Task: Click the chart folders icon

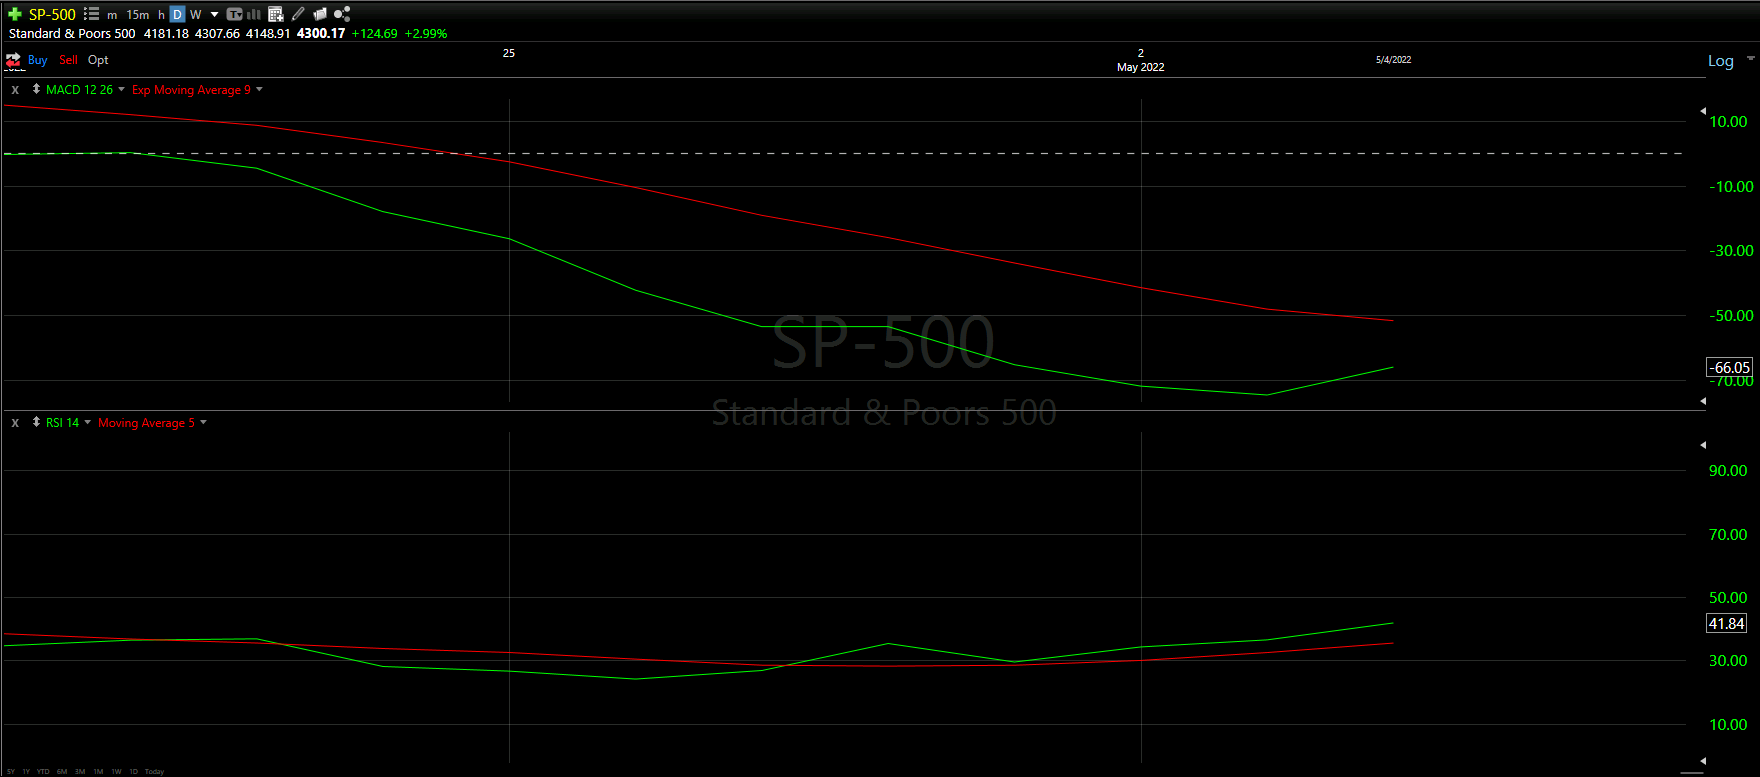Action: click(320, 14)
